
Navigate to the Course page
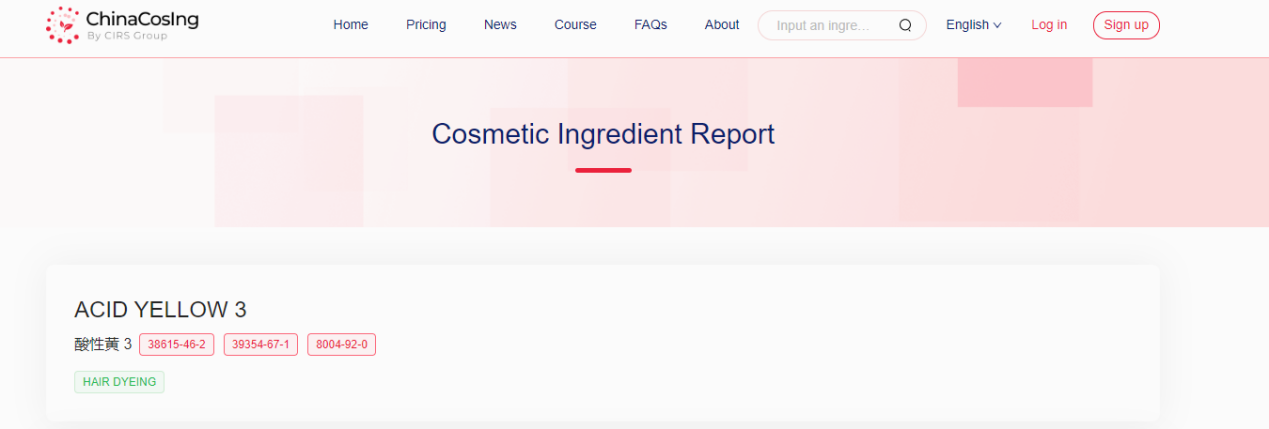[x=575, y=25]
